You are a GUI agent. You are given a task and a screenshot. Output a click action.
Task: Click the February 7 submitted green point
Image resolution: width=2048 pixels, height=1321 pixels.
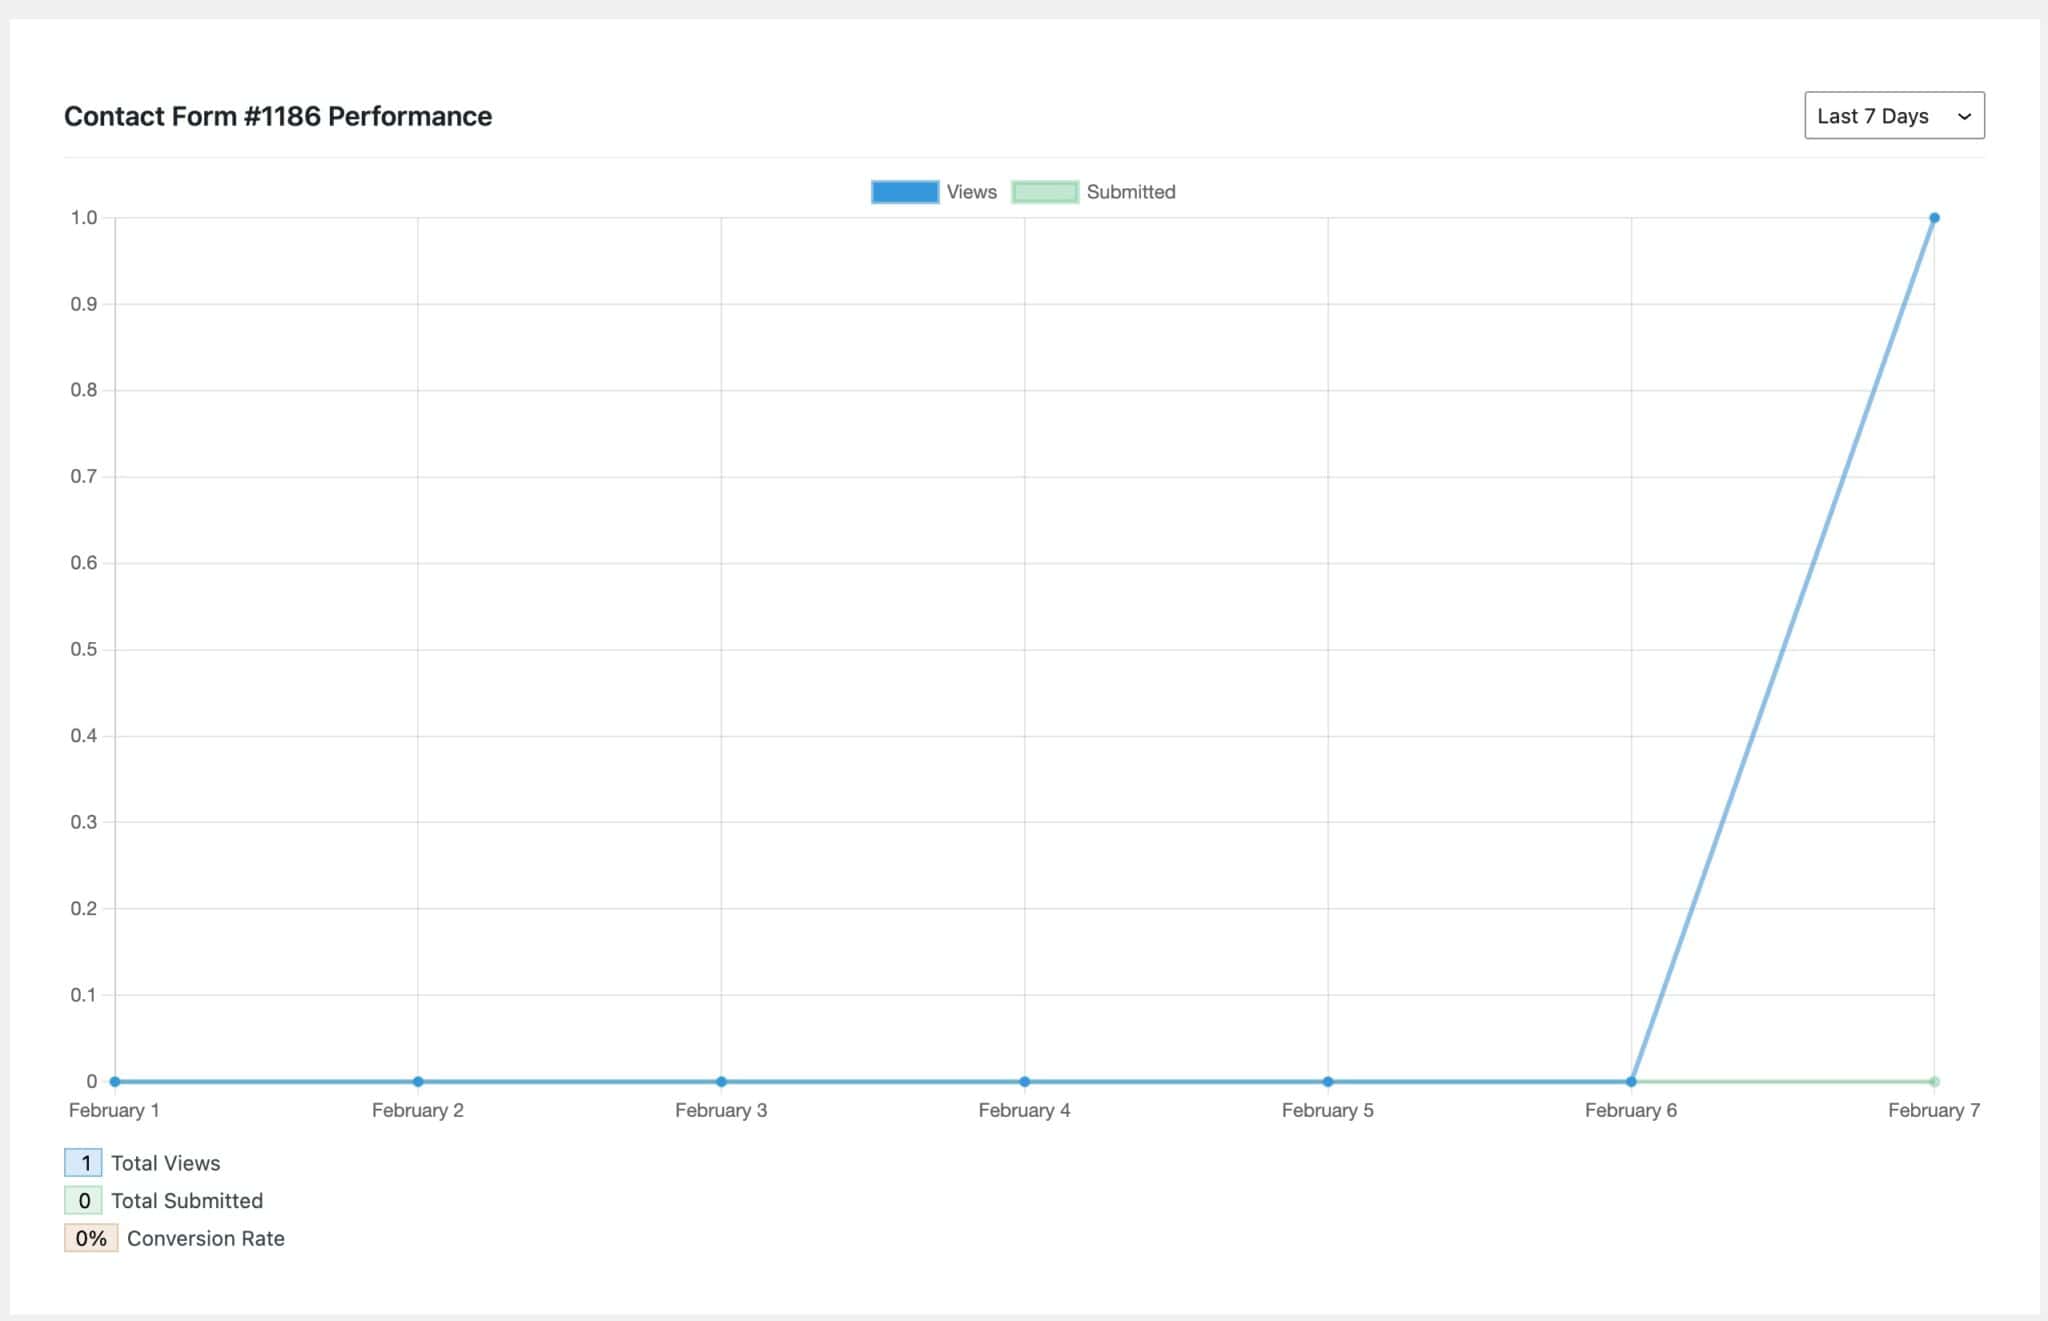[x=1934, y=1081]
